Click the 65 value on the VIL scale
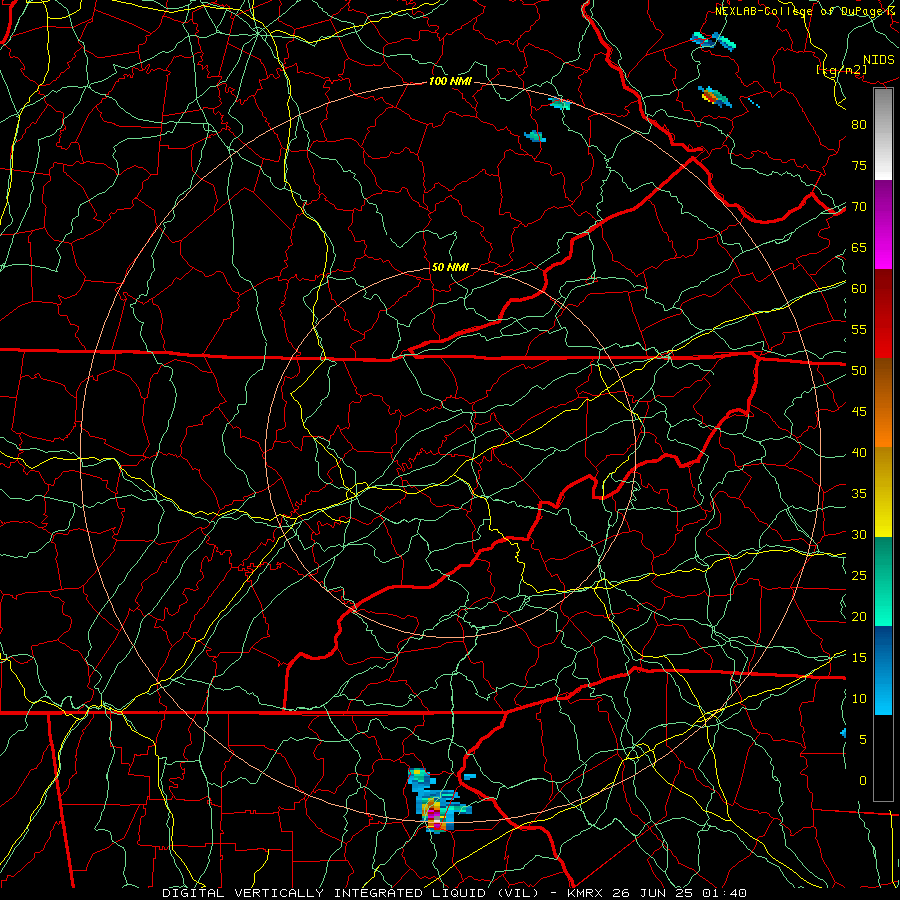 [859, 247]
